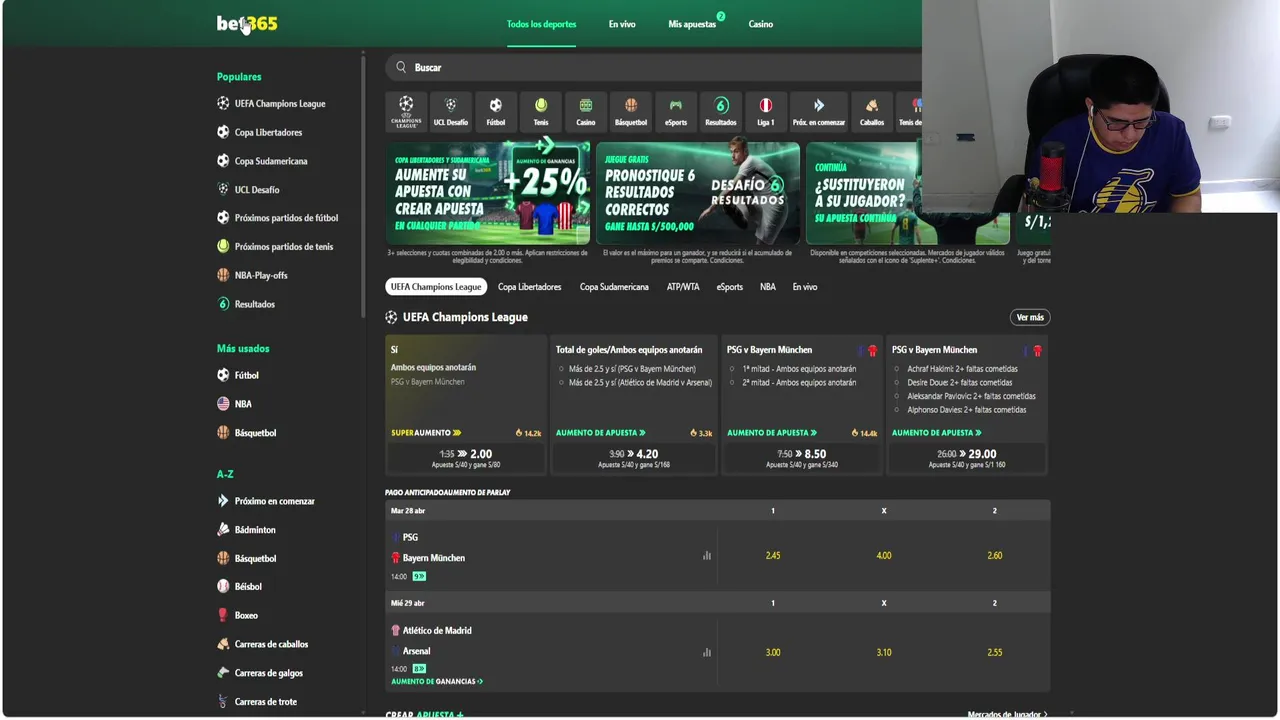Open Béisbol in A-Z list
1280x720 pixels.
[x=239, y=587]
